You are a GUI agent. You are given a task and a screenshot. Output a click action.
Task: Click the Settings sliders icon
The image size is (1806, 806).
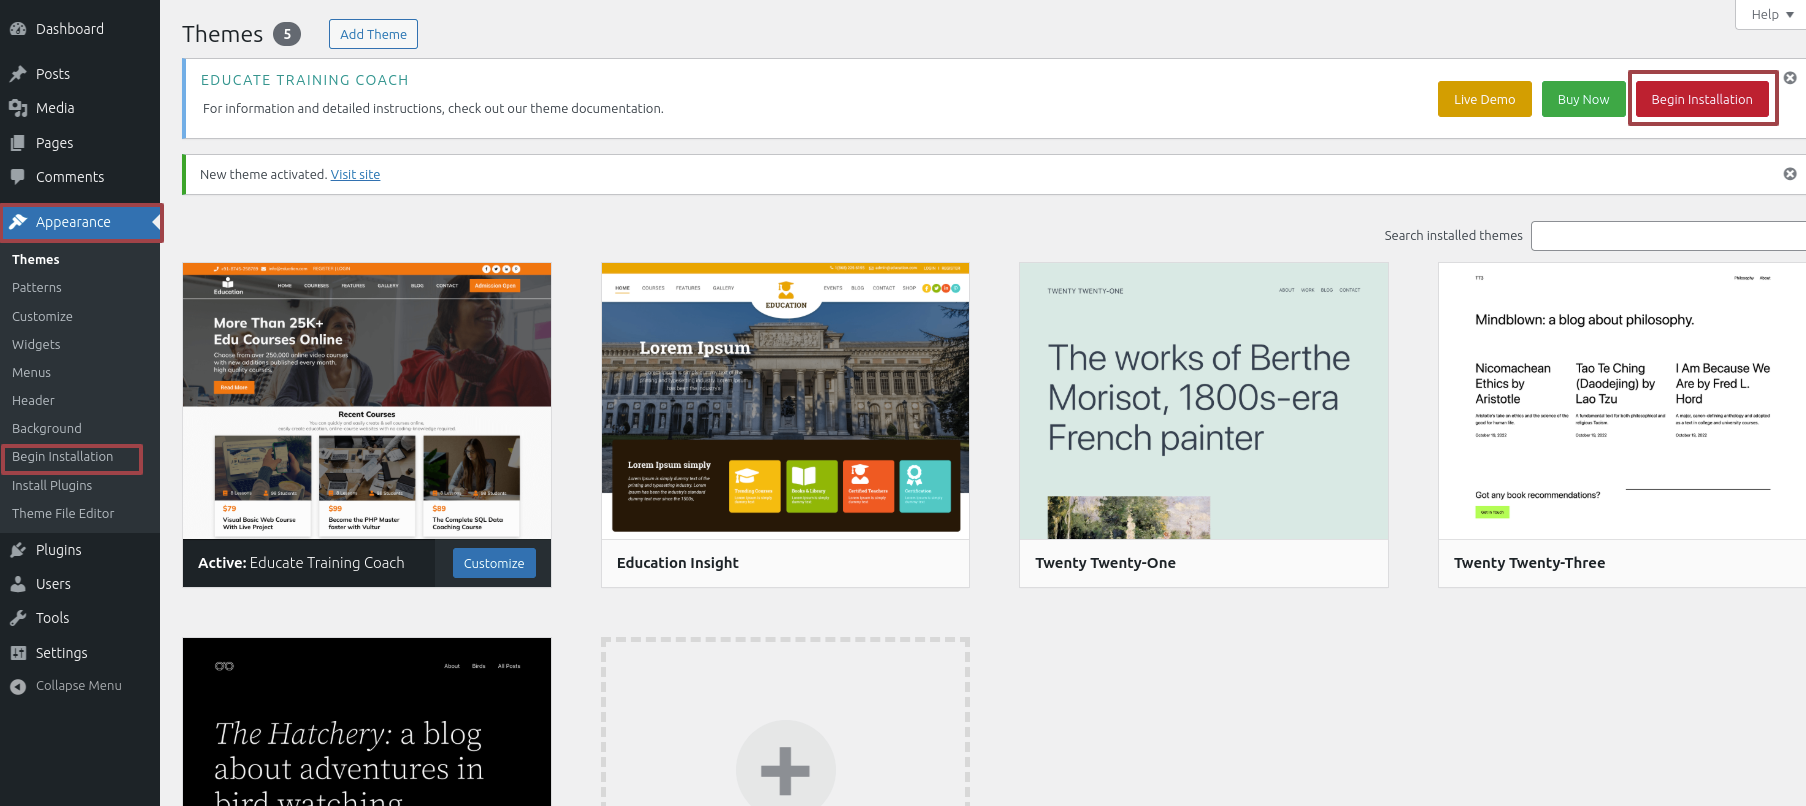(18, 653)
